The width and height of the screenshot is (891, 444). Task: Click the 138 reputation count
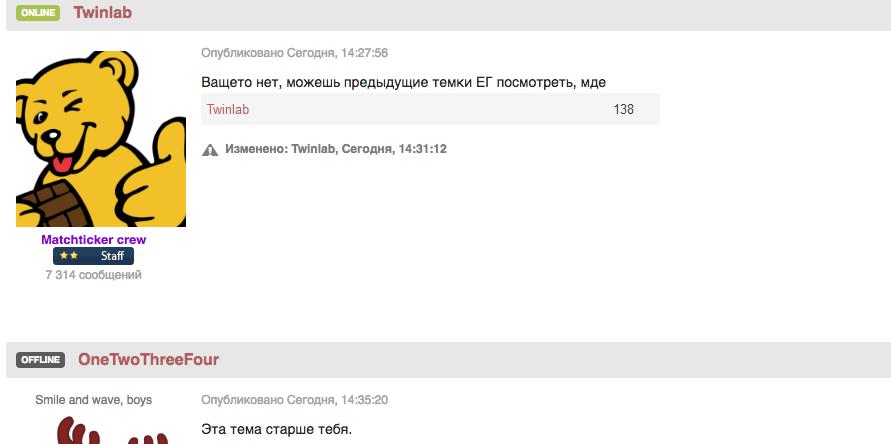click(x=623, y=109)
